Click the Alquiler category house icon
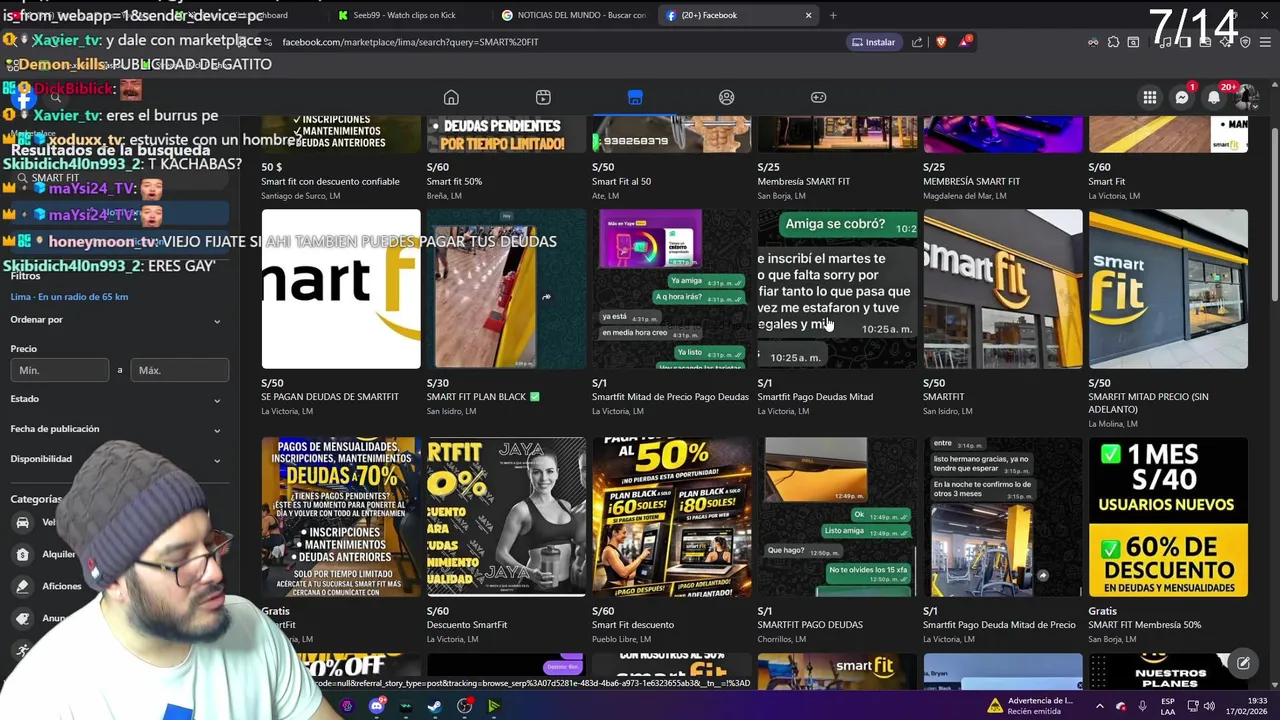Screen dimensions: 1280x720 coord(22,554)
